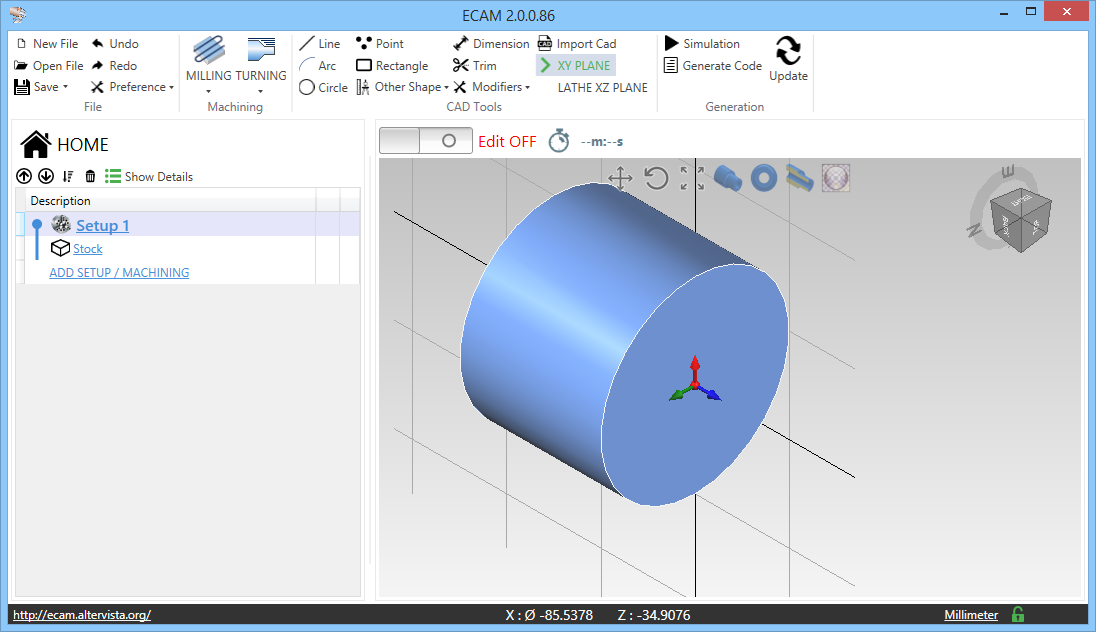Click the sort operations icon
This screenshot has height=632, width=1096.
tap(68, 176)
